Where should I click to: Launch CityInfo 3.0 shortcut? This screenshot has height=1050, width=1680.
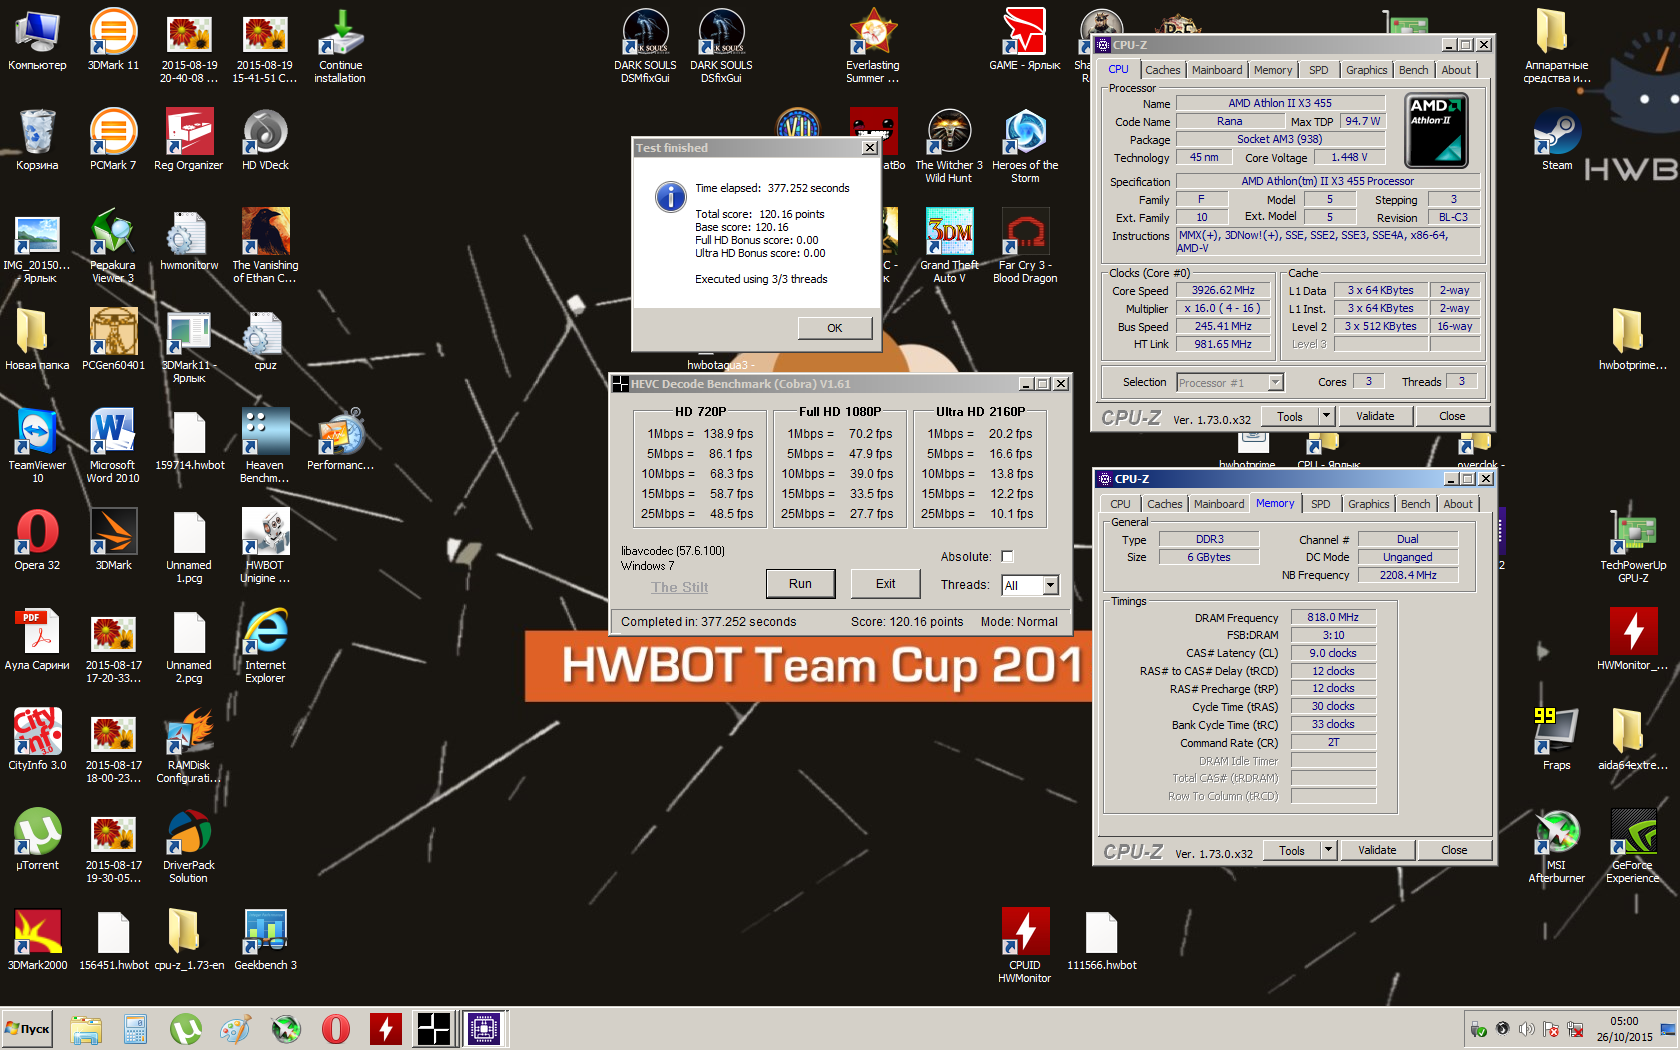pyautogui.click(x=37, y=740)
